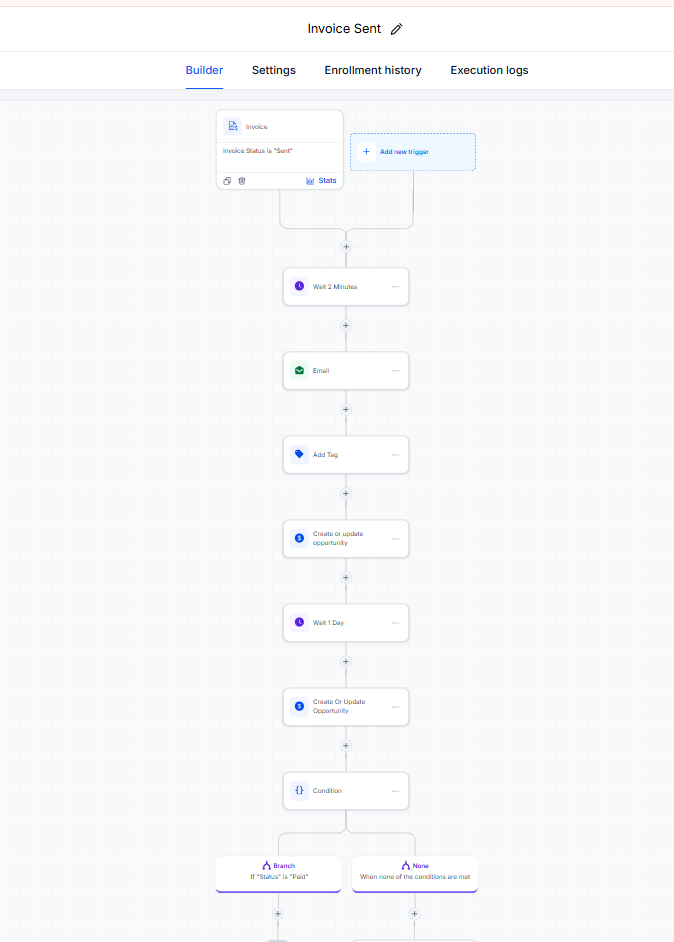Open Stats on the Invoice trigger
This screenshot has width=674, height=942.
coord(321,180)
